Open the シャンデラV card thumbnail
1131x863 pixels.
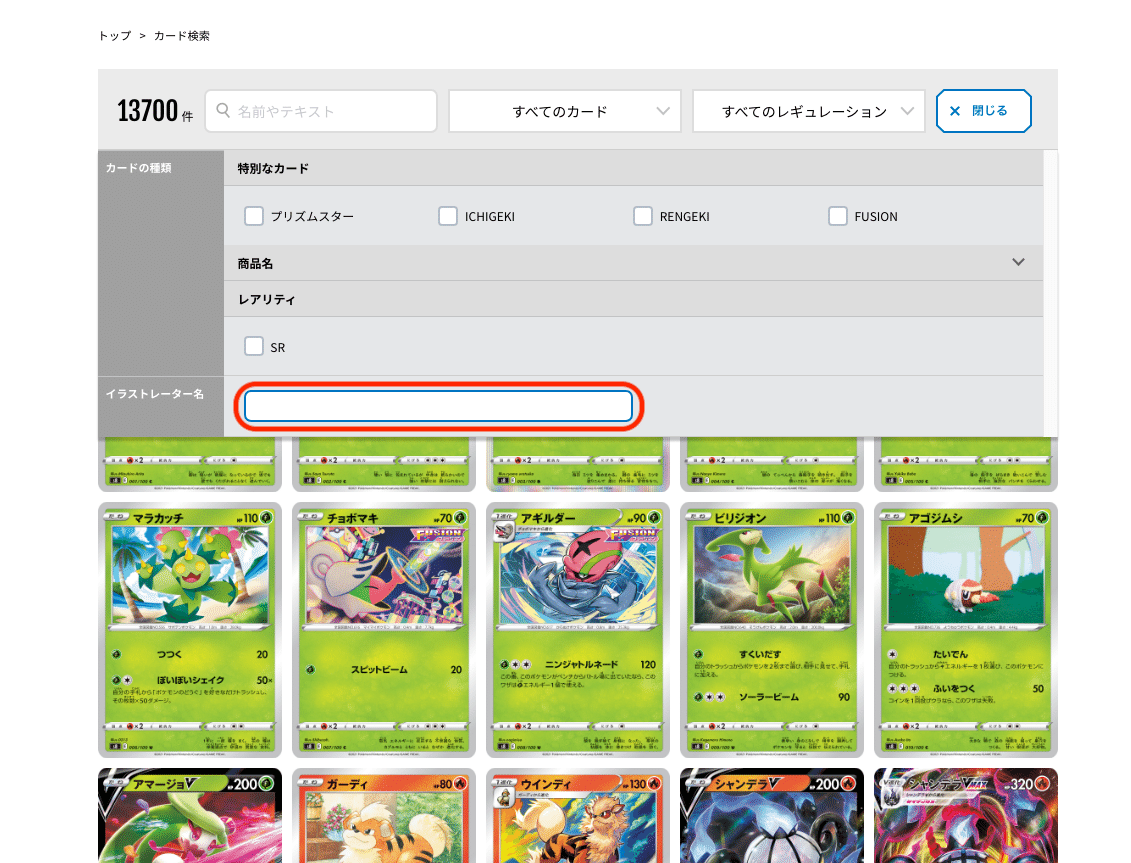772,815
